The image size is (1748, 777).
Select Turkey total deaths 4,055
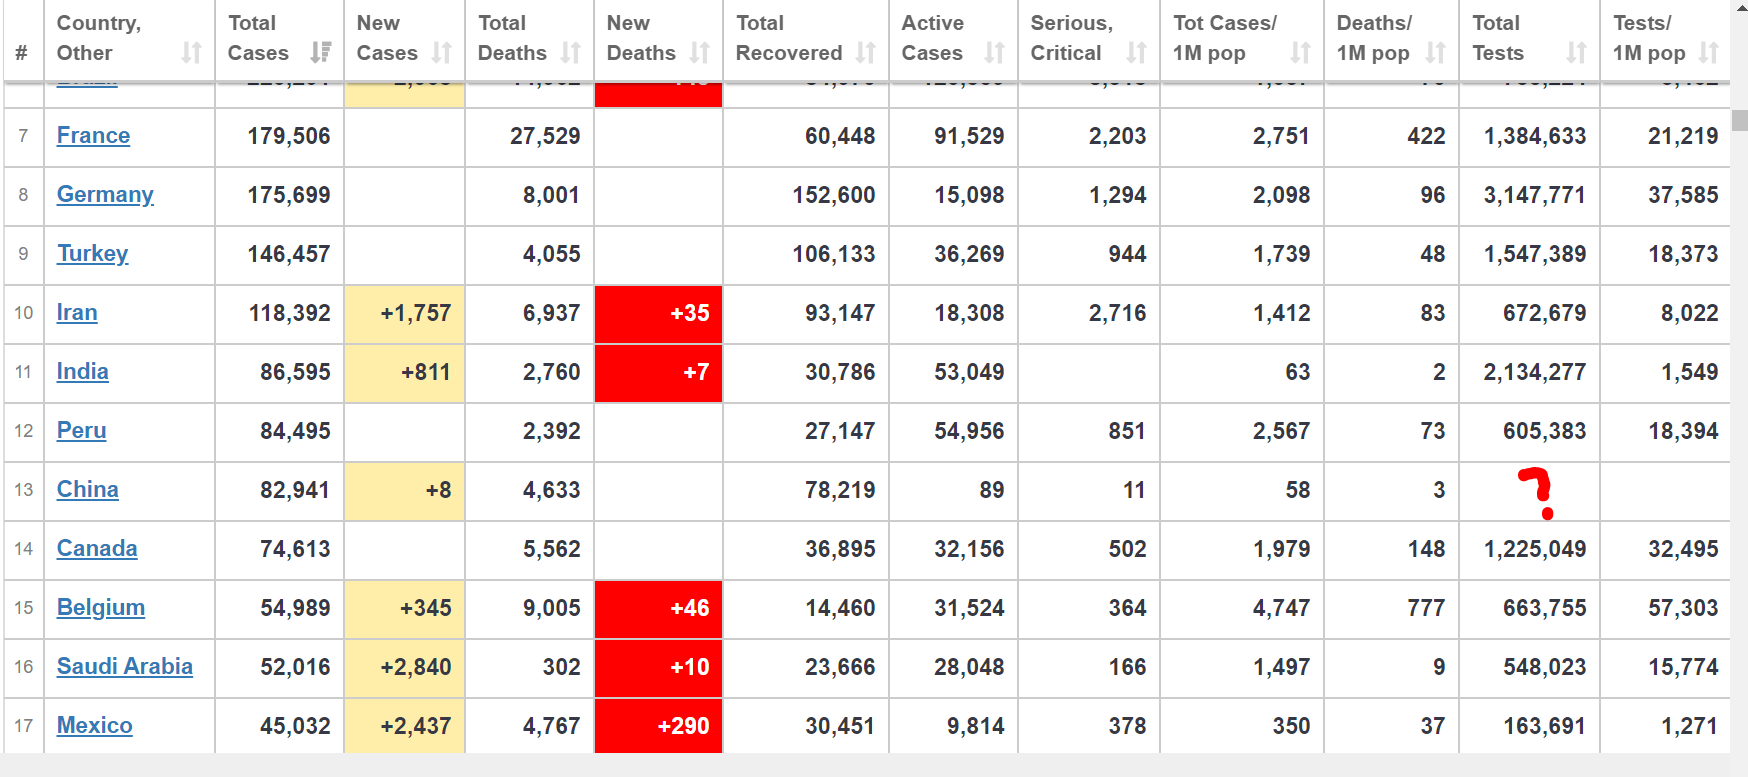[x=552, y=254]
